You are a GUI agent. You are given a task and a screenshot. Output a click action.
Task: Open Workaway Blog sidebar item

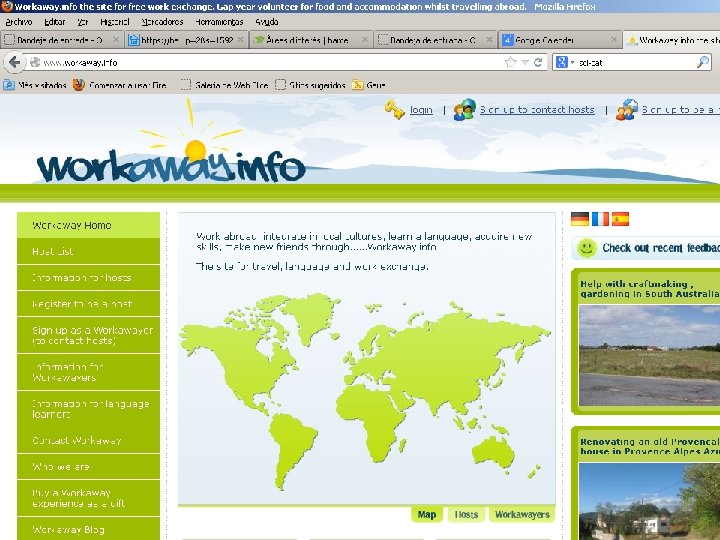tap(88, 529)
